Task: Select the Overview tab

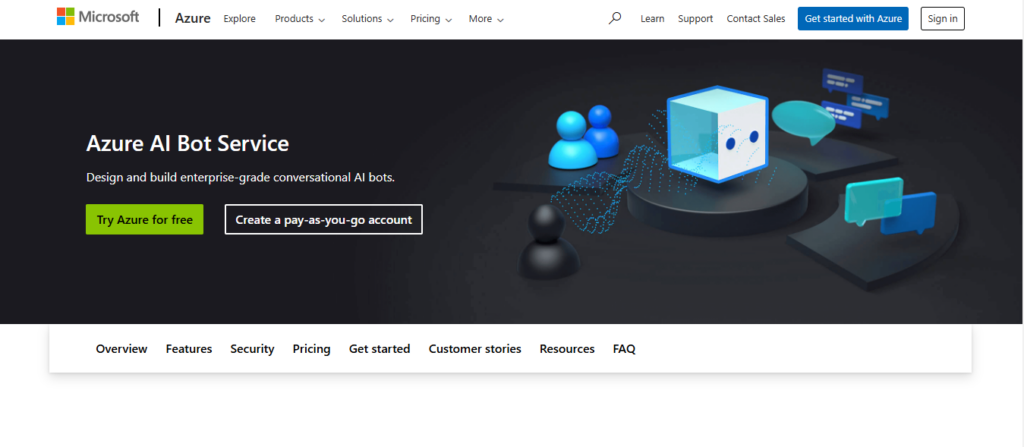Action: point(121,349)
